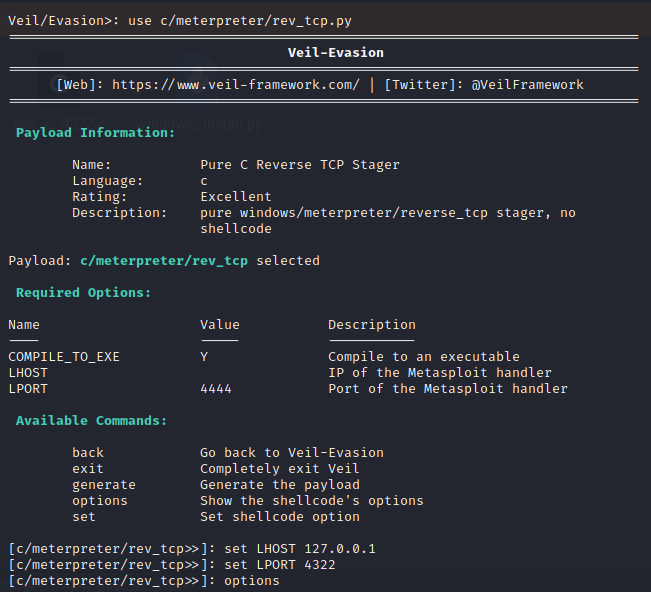Image resolution: width=651 pixels, height=592 pixels.
Task: Click 'IP of the Metasploit handler' description
Action: tap(440, 373)
